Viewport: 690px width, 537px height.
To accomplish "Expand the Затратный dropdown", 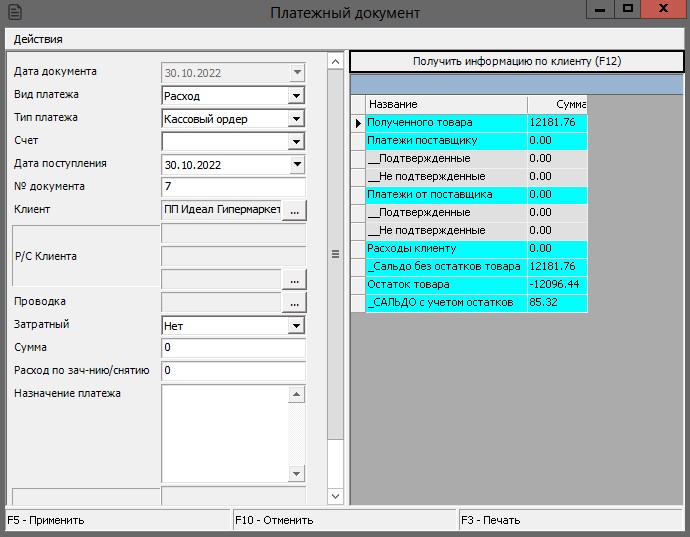I will pos(295,326).
